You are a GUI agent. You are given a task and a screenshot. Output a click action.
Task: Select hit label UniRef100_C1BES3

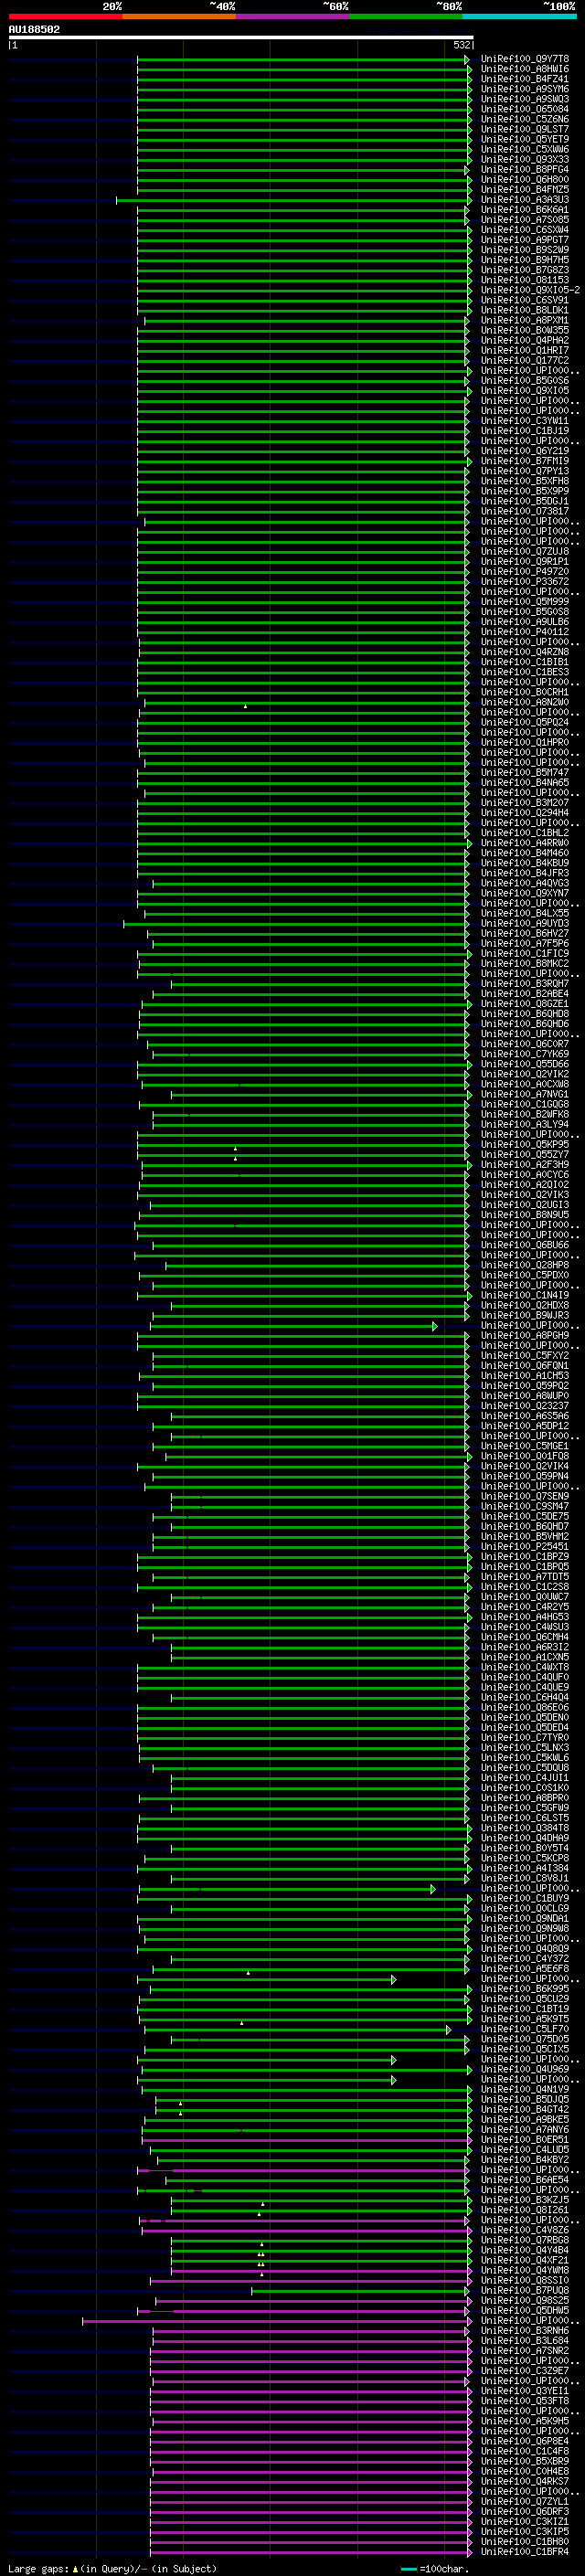[x=525, y=672]
